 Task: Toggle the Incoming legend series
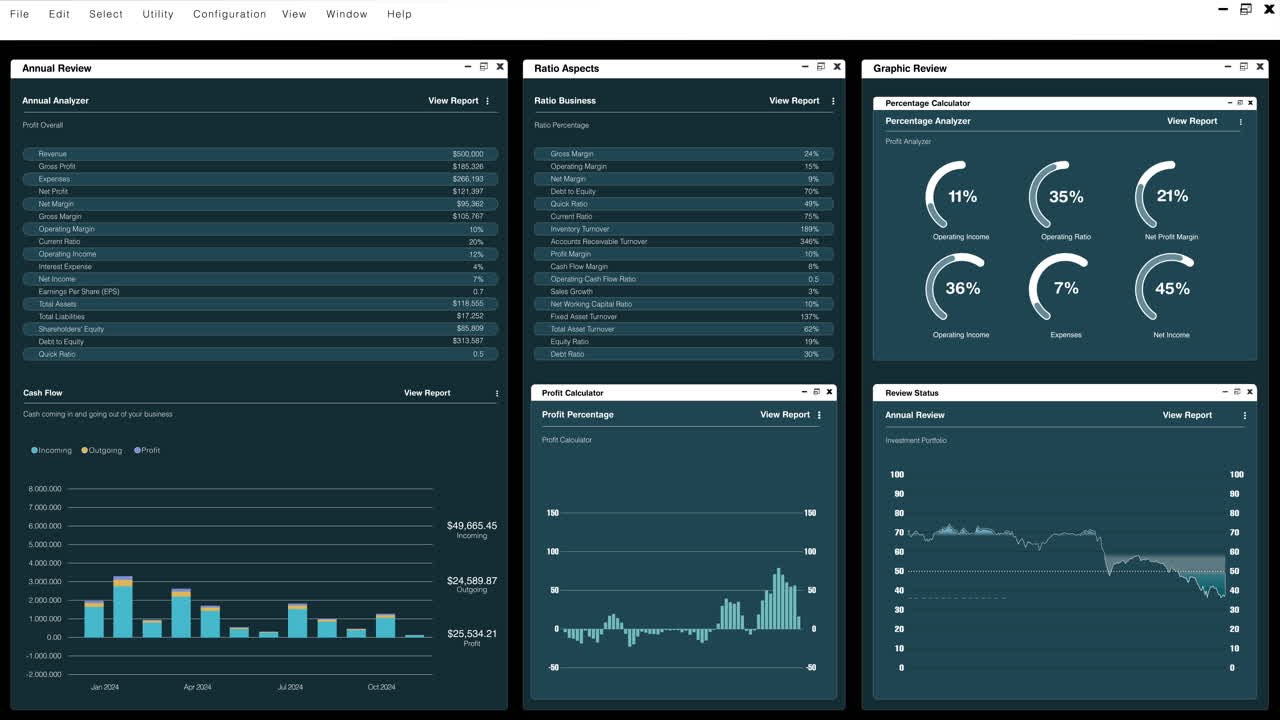52,451
